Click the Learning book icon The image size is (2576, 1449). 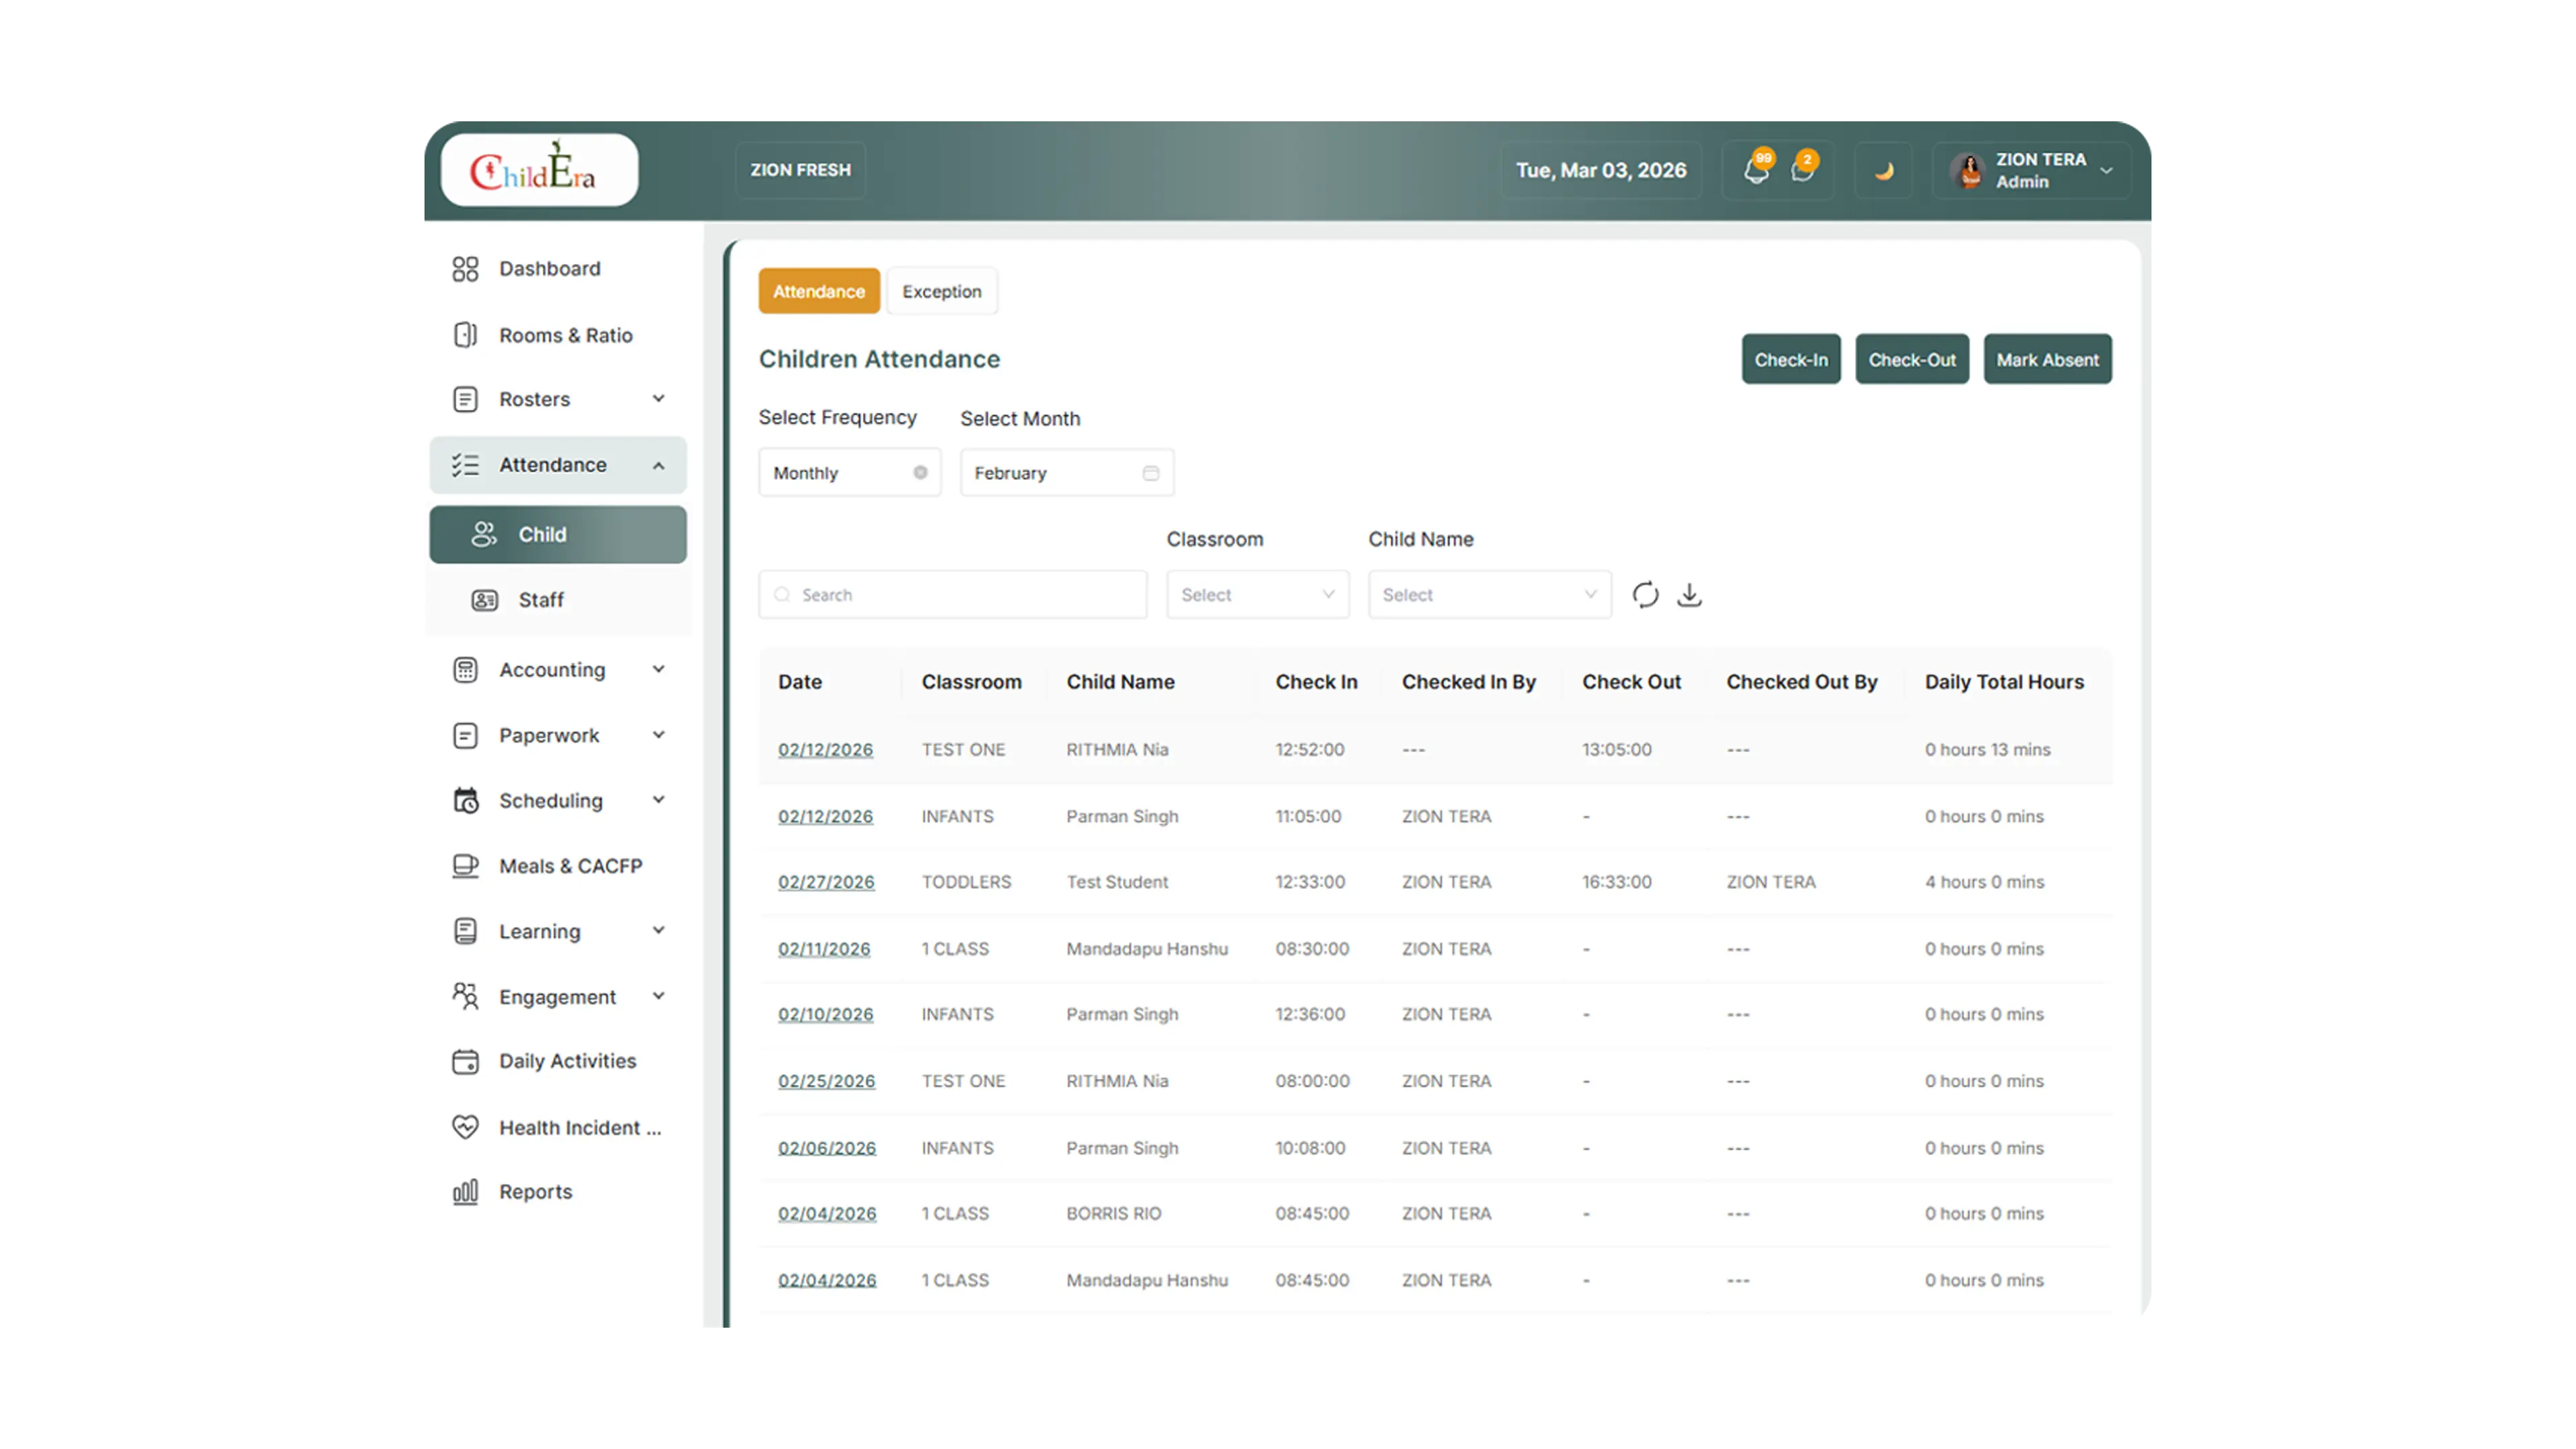point(465,931)
